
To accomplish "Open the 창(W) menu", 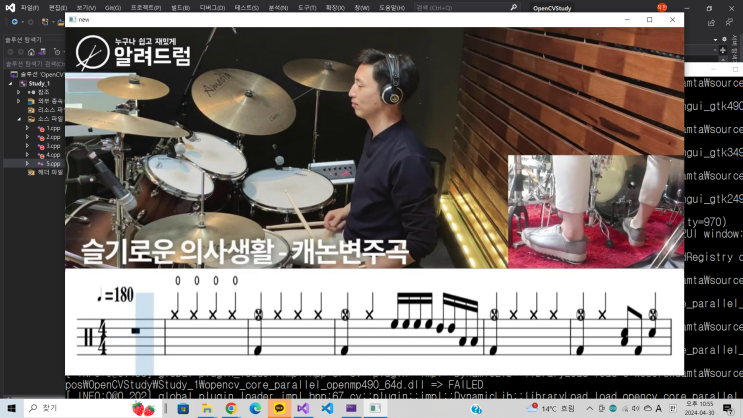I will [362, 8].
